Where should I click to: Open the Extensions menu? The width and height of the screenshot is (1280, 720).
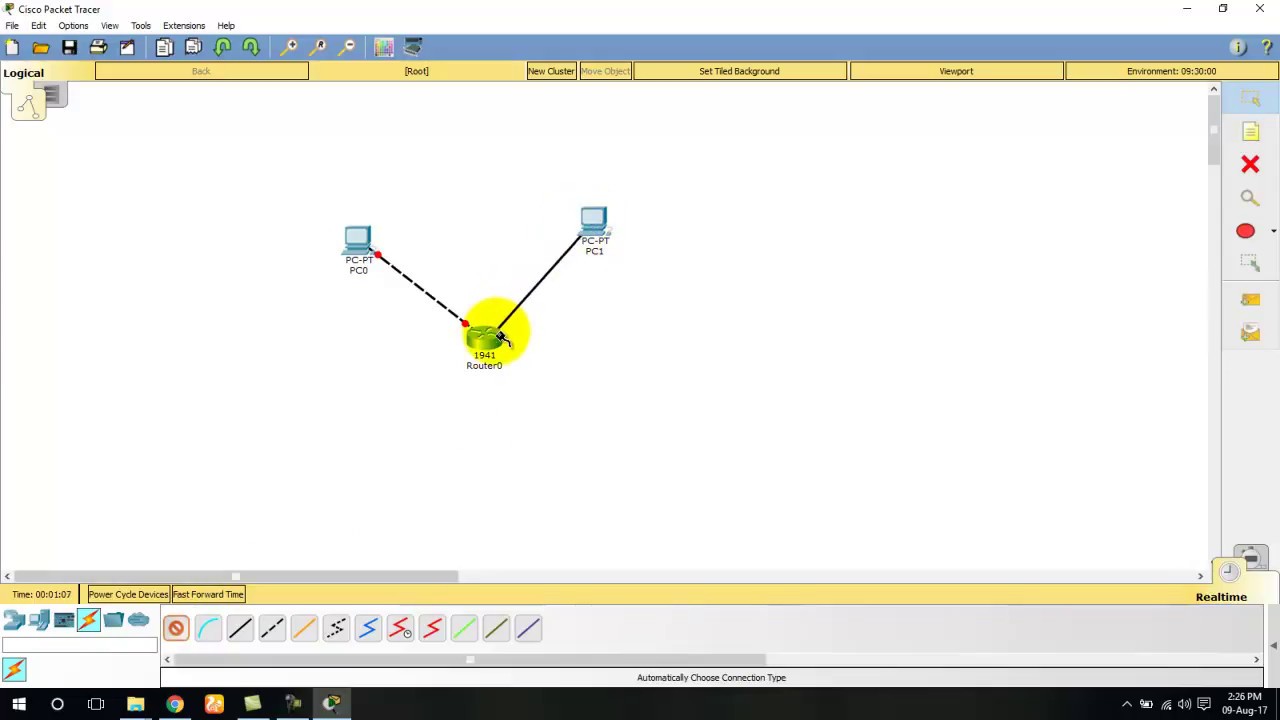tap(184, 26)
